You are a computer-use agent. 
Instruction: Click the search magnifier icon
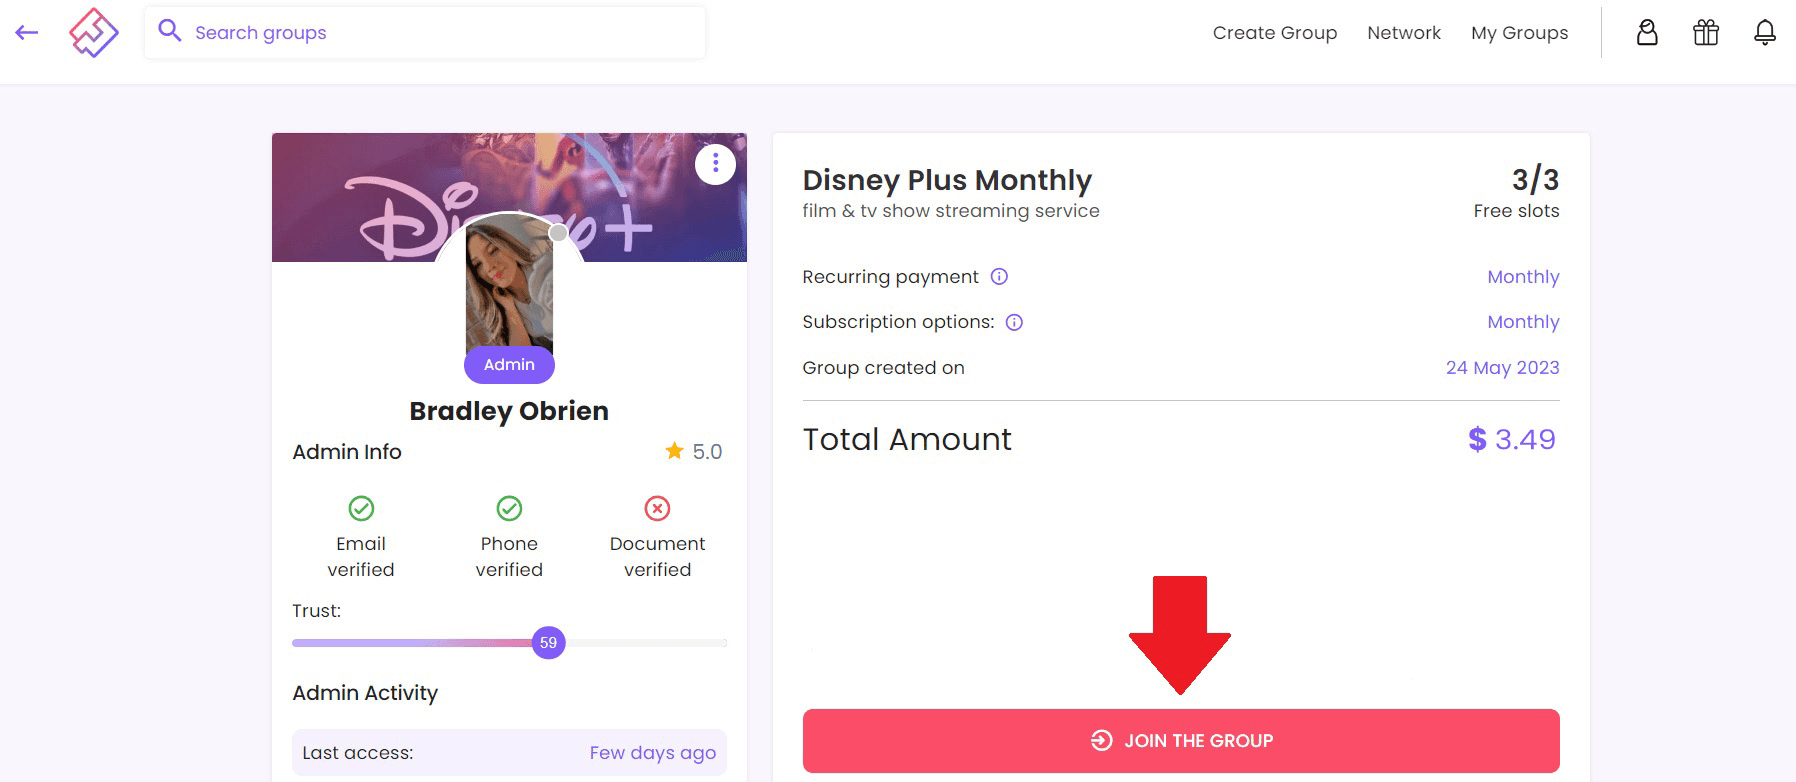click(170, 31)
